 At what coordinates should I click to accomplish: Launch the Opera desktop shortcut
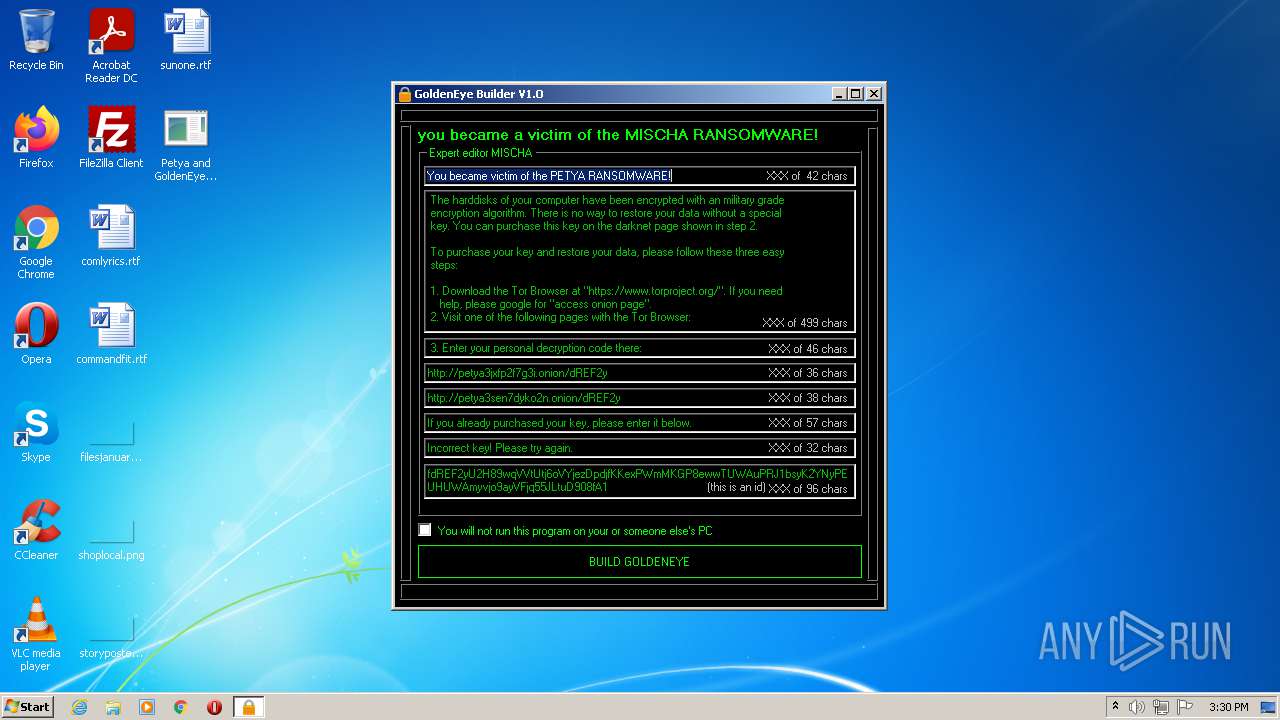[x=36, y=334]
